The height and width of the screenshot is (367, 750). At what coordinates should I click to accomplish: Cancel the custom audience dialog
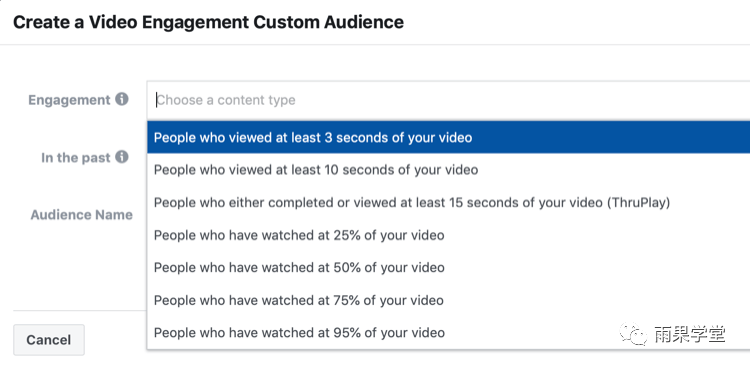pos(49,340)
